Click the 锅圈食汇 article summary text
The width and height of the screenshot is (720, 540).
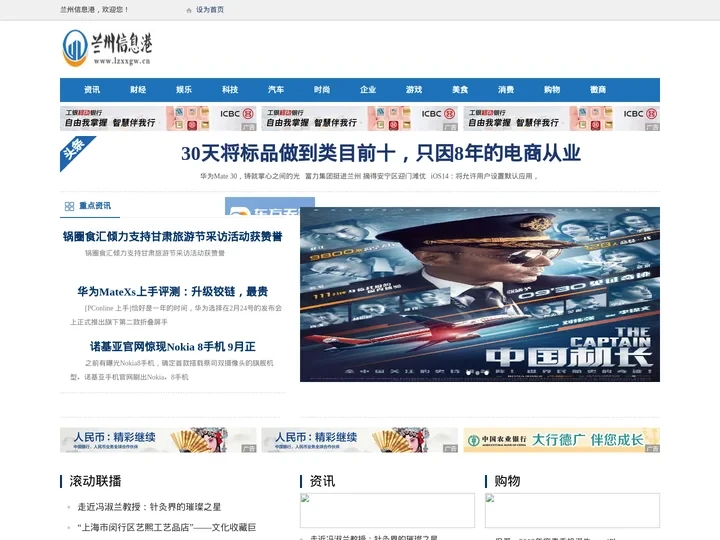point(155,253)
